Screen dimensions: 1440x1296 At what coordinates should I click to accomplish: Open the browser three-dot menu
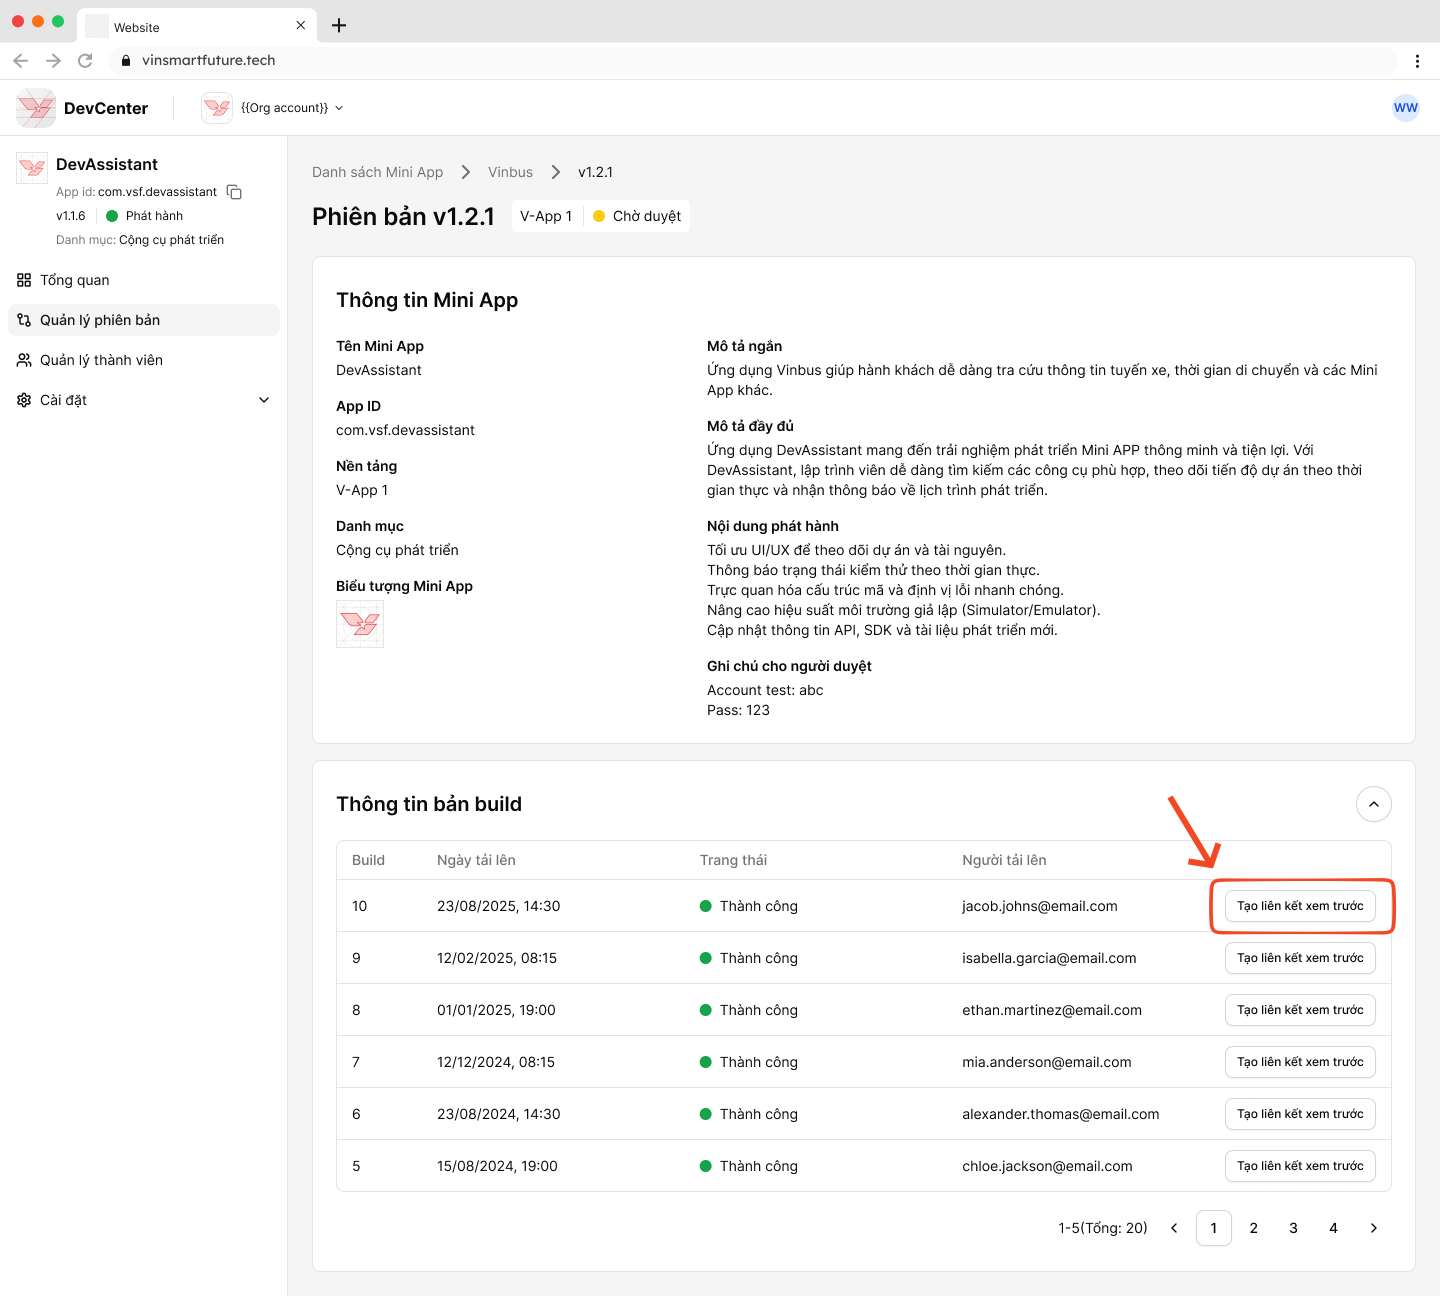(1417, 61)
